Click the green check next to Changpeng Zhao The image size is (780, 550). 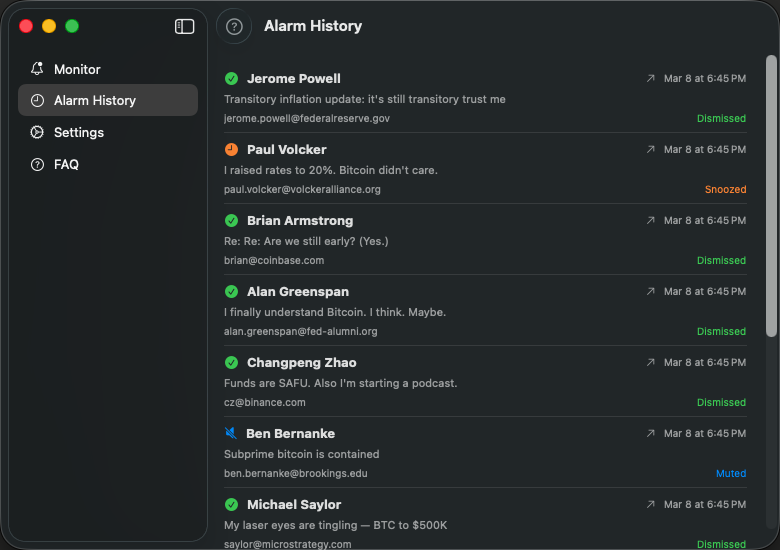coord(231,363)
